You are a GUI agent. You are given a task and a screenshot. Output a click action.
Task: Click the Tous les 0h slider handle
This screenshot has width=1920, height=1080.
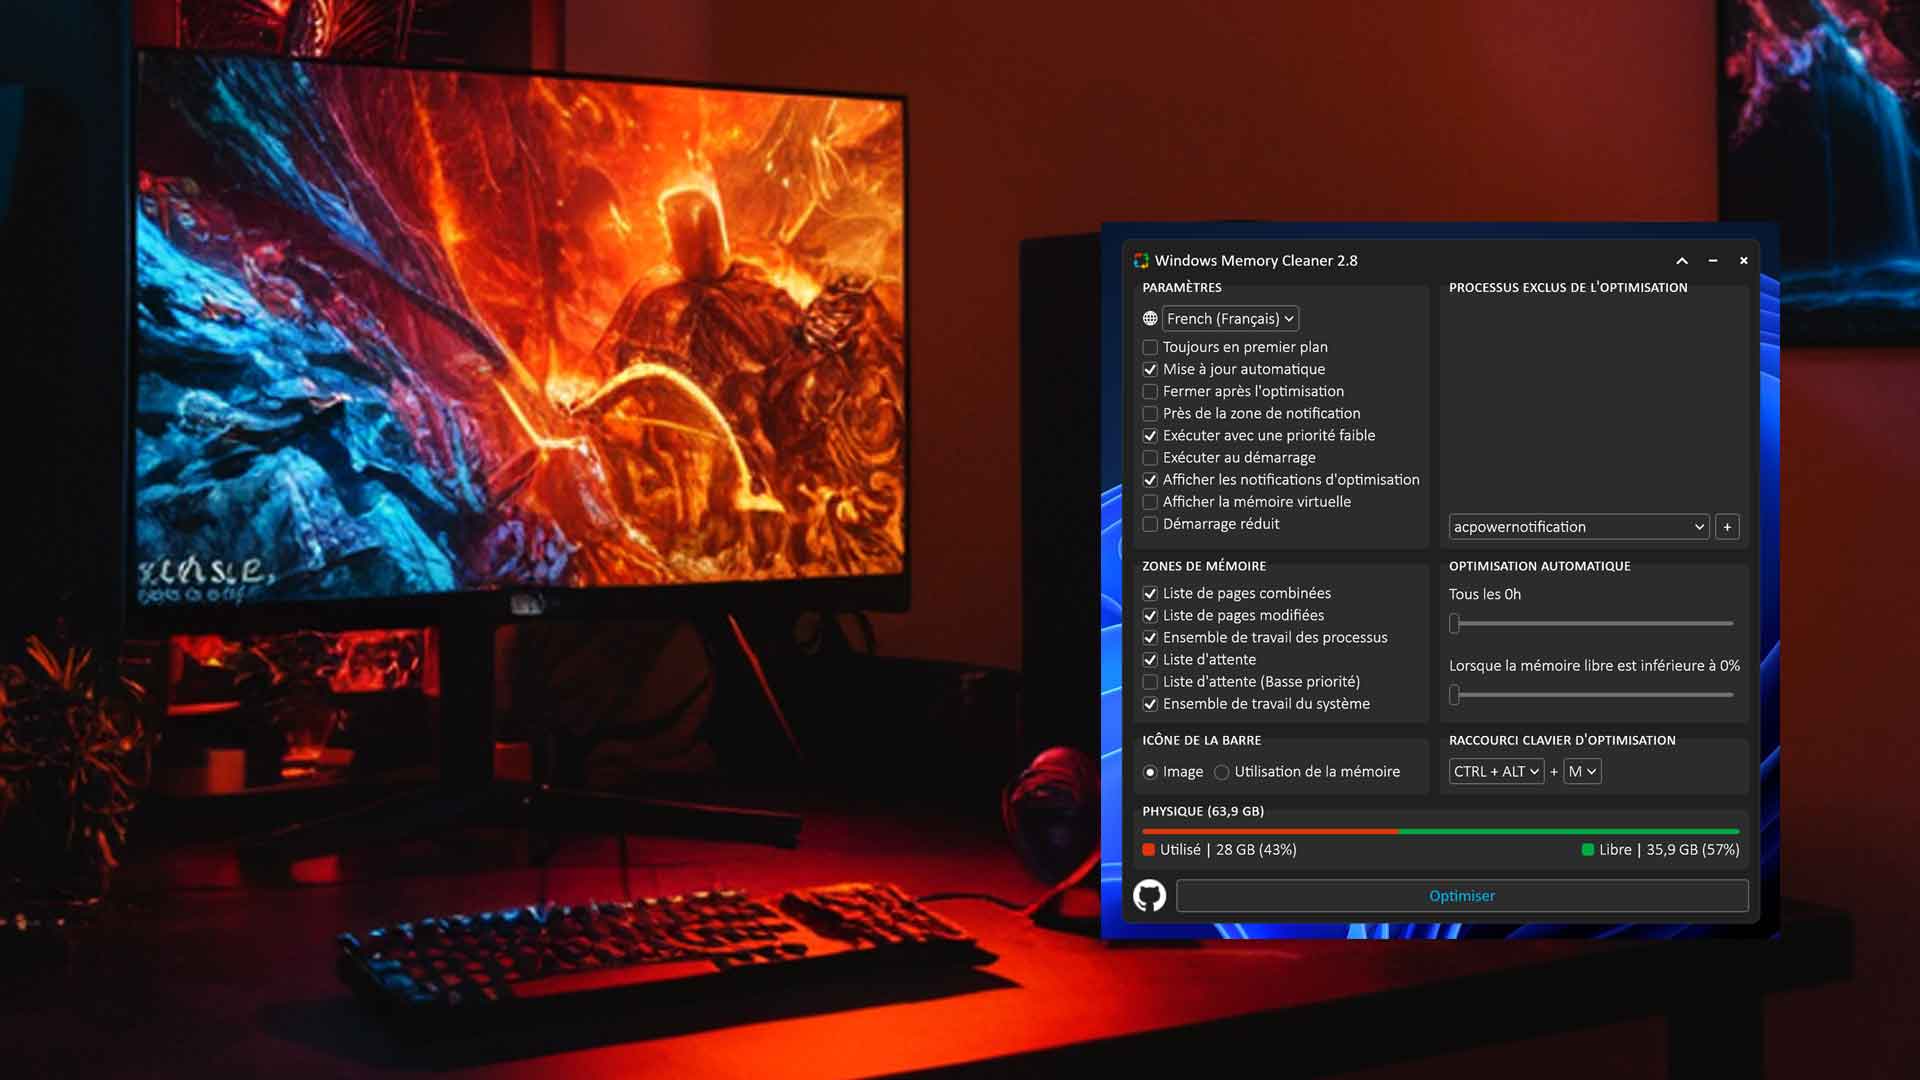pyautogui.click(x=1455, y=624)
